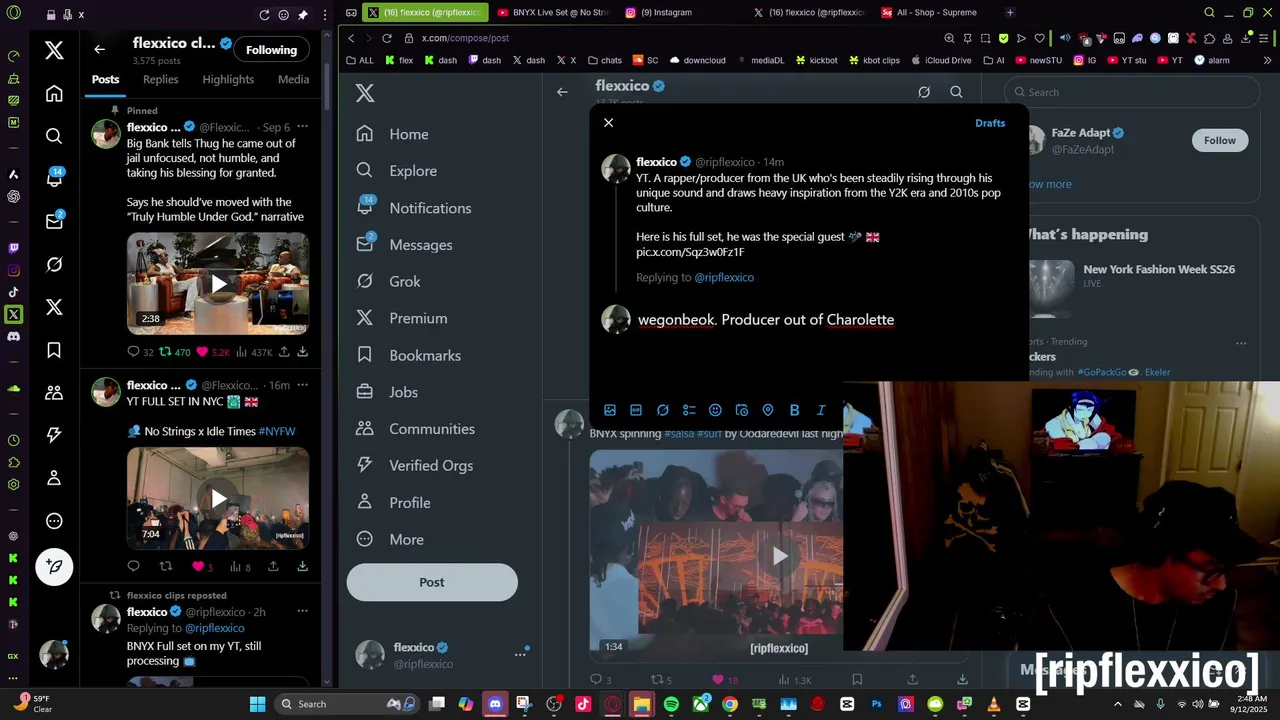Open Discord icon in Opera sidebar
Image resolution: width=1280 pixels, height=720 pixels.
(x=13, y=336)
